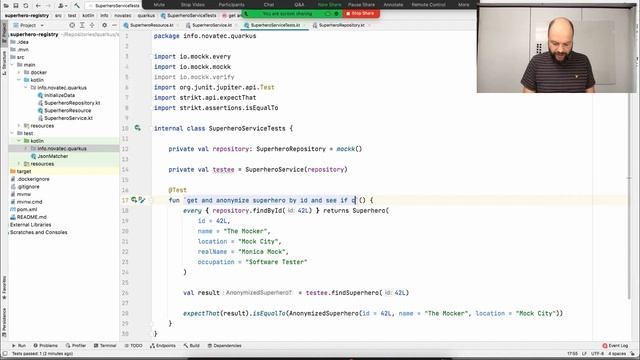Click Mute in Zoom meeting bar
640x360 pixels.
click(x=159, y=4)
